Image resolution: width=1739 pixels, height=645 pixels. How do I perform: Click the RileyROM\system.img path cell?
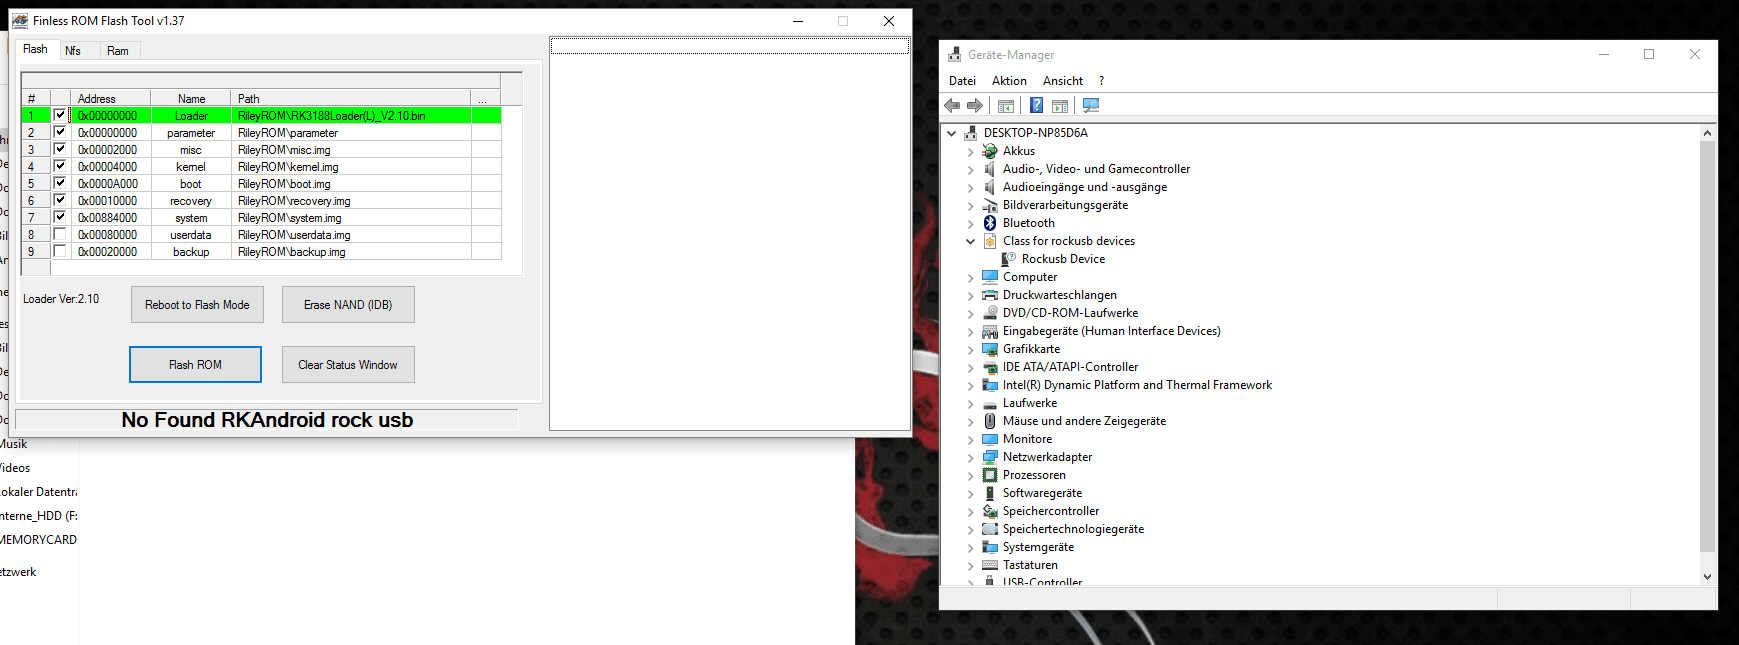351,217
